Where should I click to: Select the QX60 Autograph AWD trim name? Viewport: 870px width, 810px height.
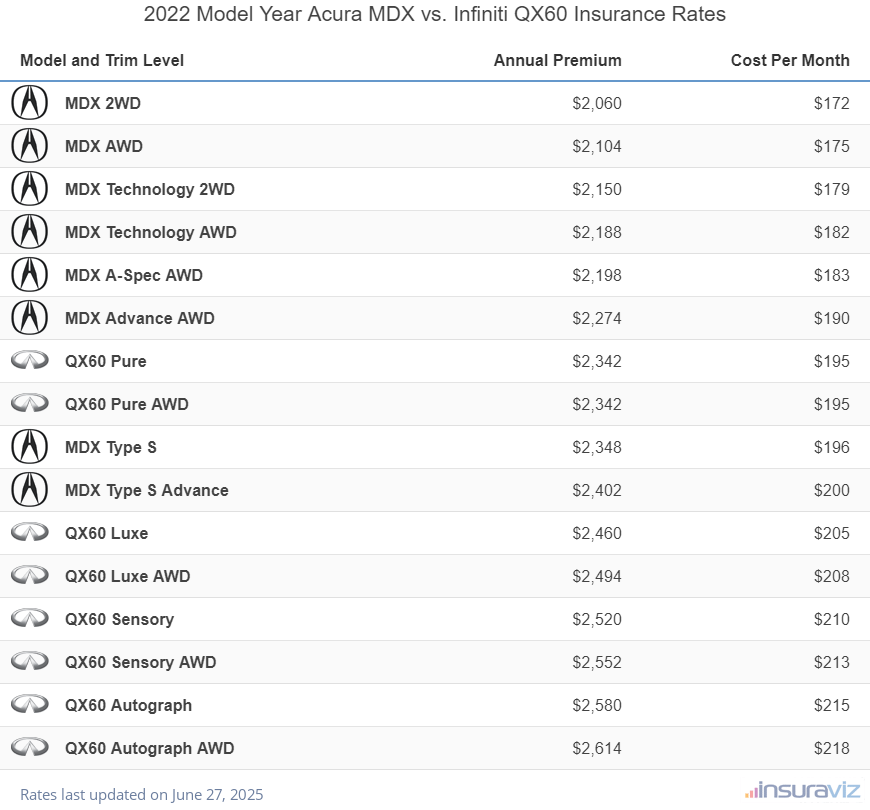coord(149,748)
